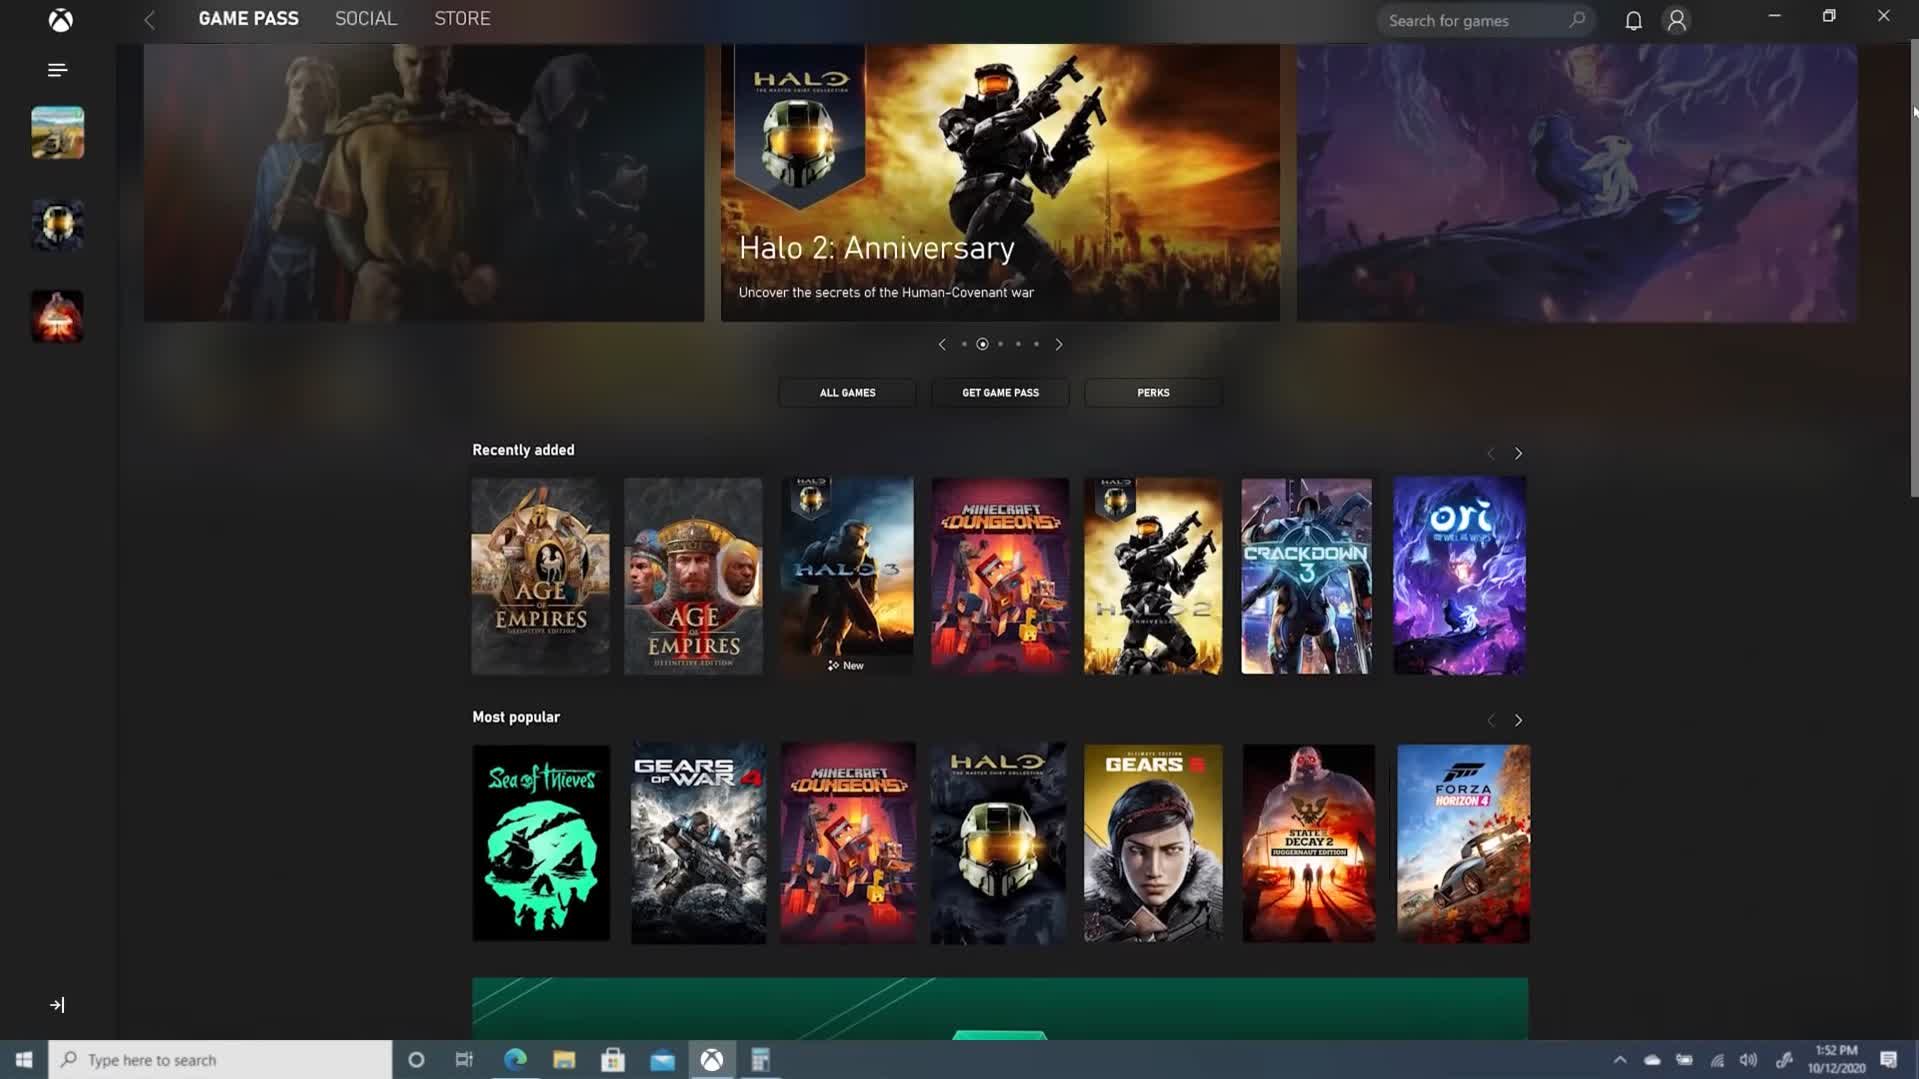The height and width of the screenshot is (1079, 1919).
Task: Open the red game shortcut in the sidebar
Action: point(58,317)
